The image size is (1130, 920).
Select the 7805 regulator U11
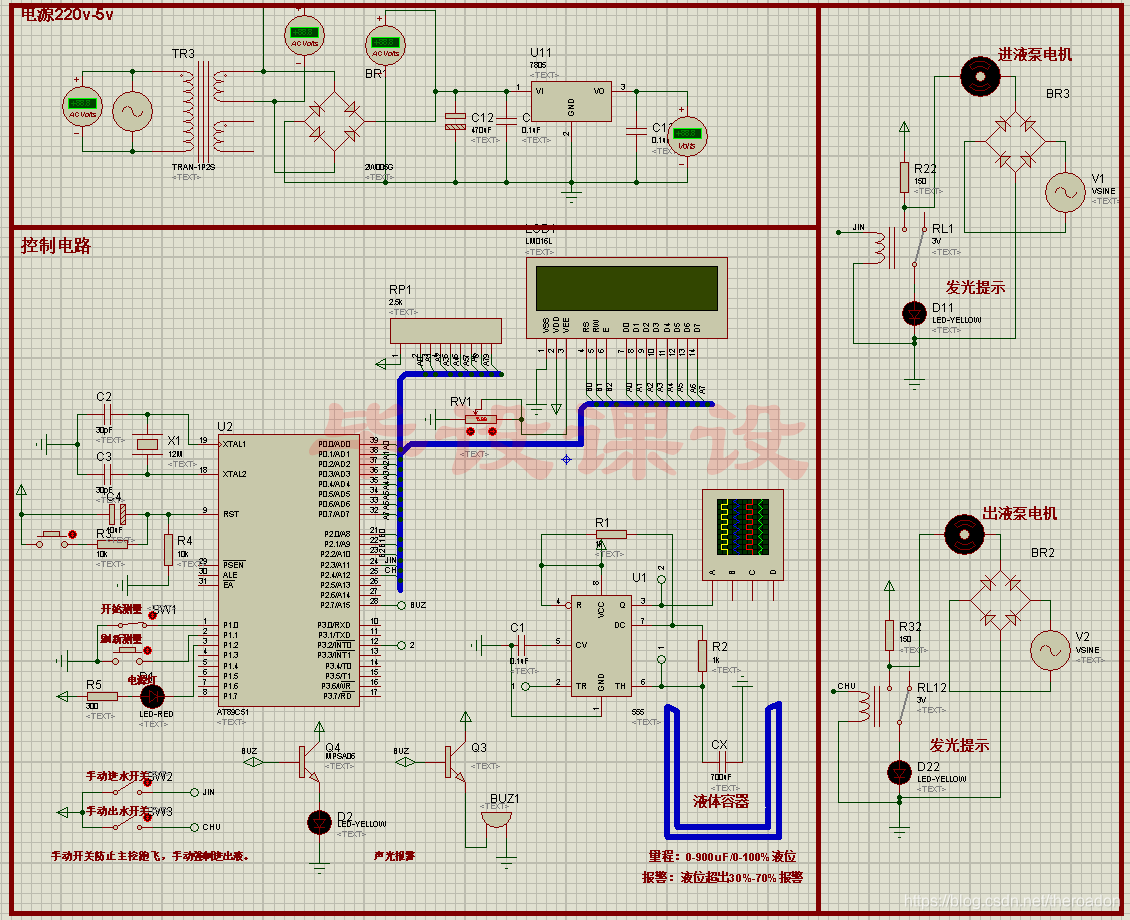coord(571,101)
